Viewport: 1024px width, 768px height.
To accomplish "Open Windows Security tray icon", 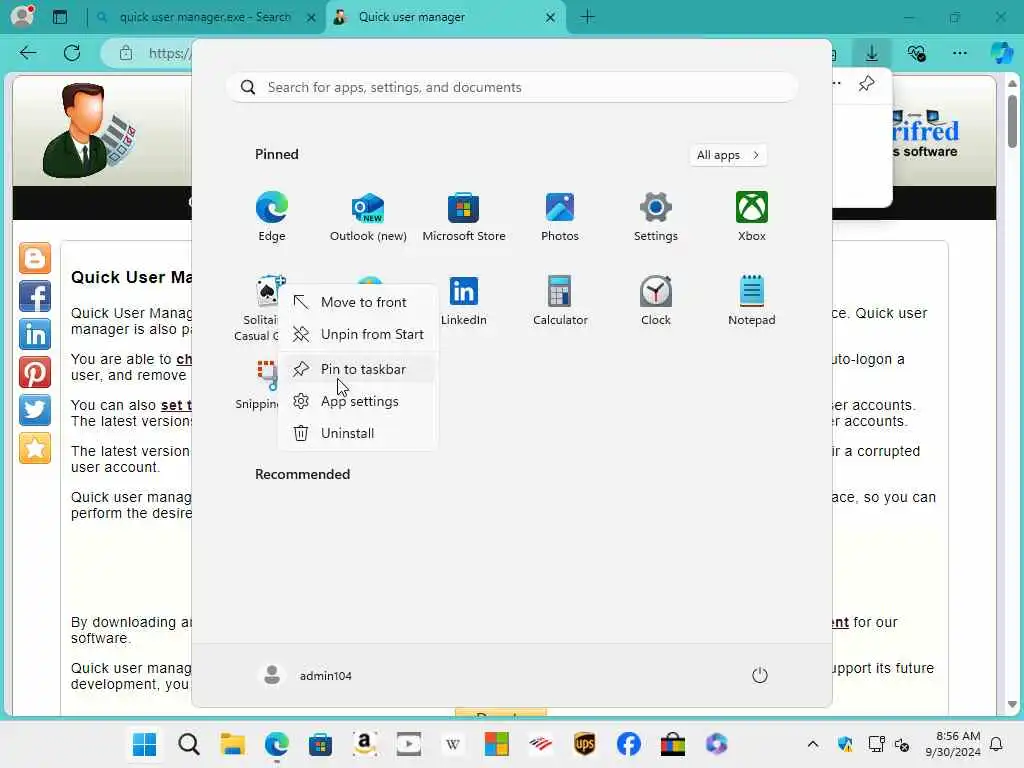I will pyautogui.click(x=845, y=744).
